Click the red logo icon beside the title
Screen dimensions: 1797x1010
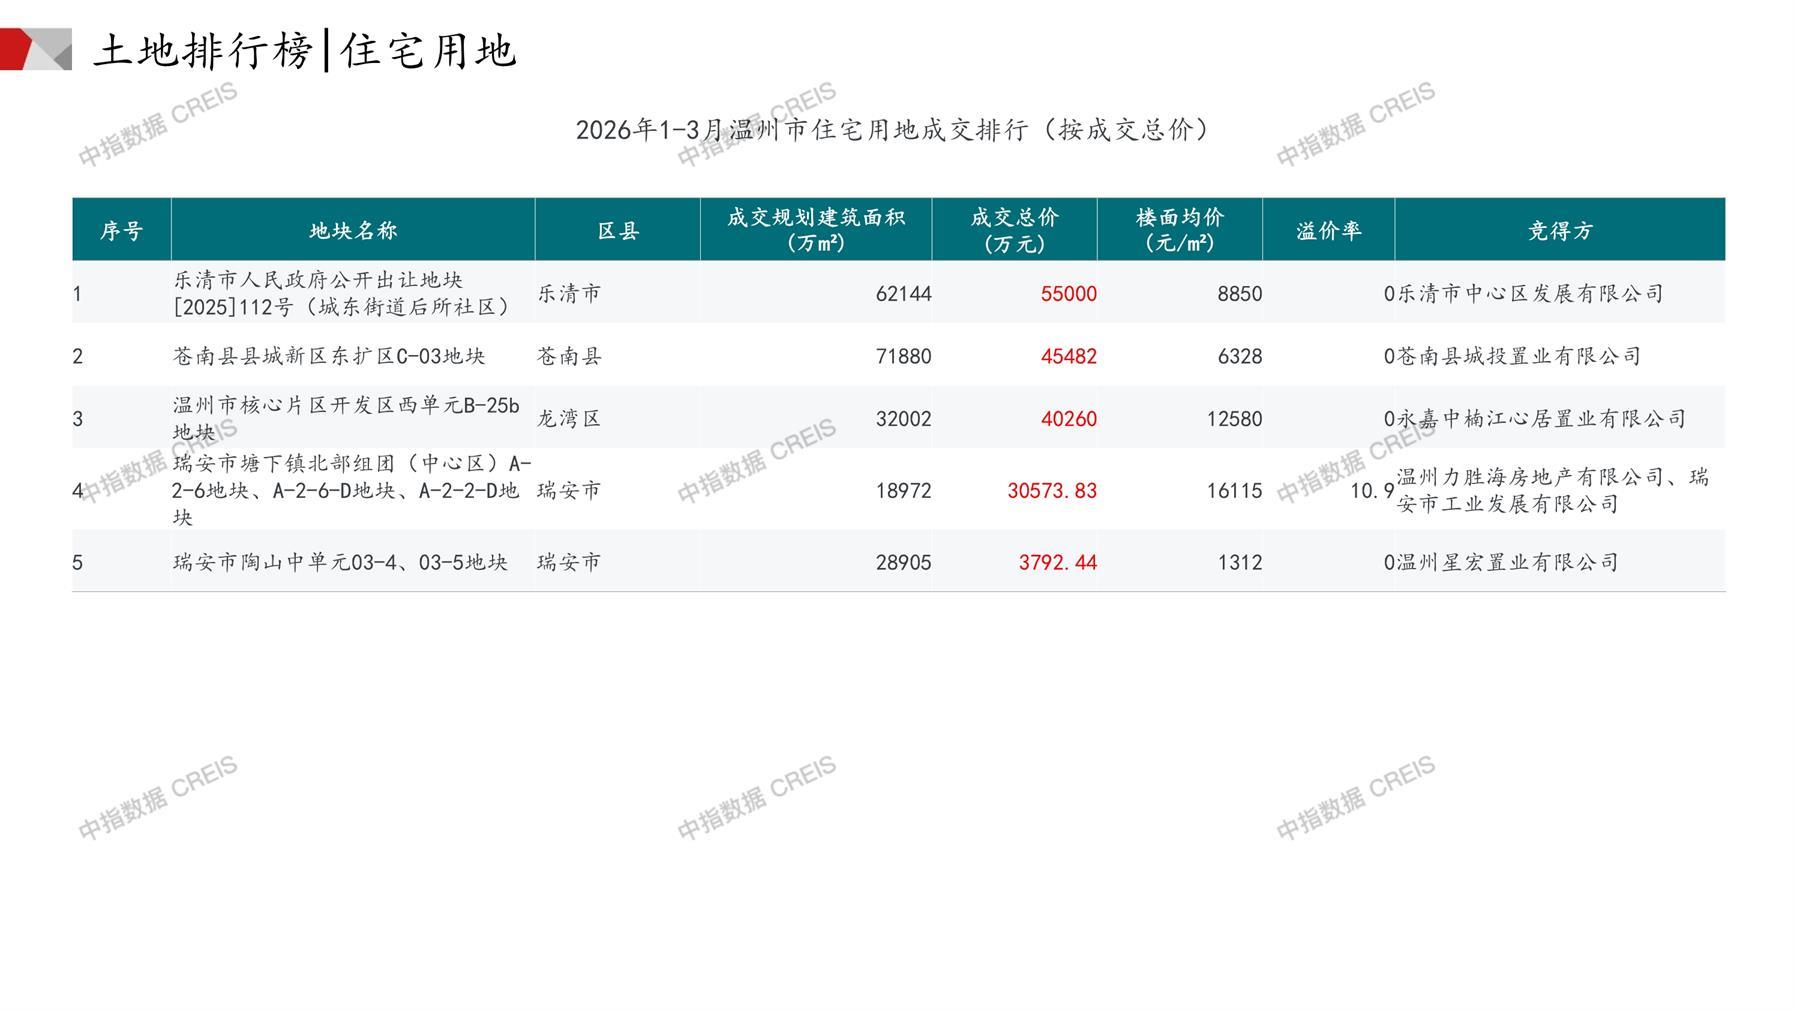(x=34, y=49)
